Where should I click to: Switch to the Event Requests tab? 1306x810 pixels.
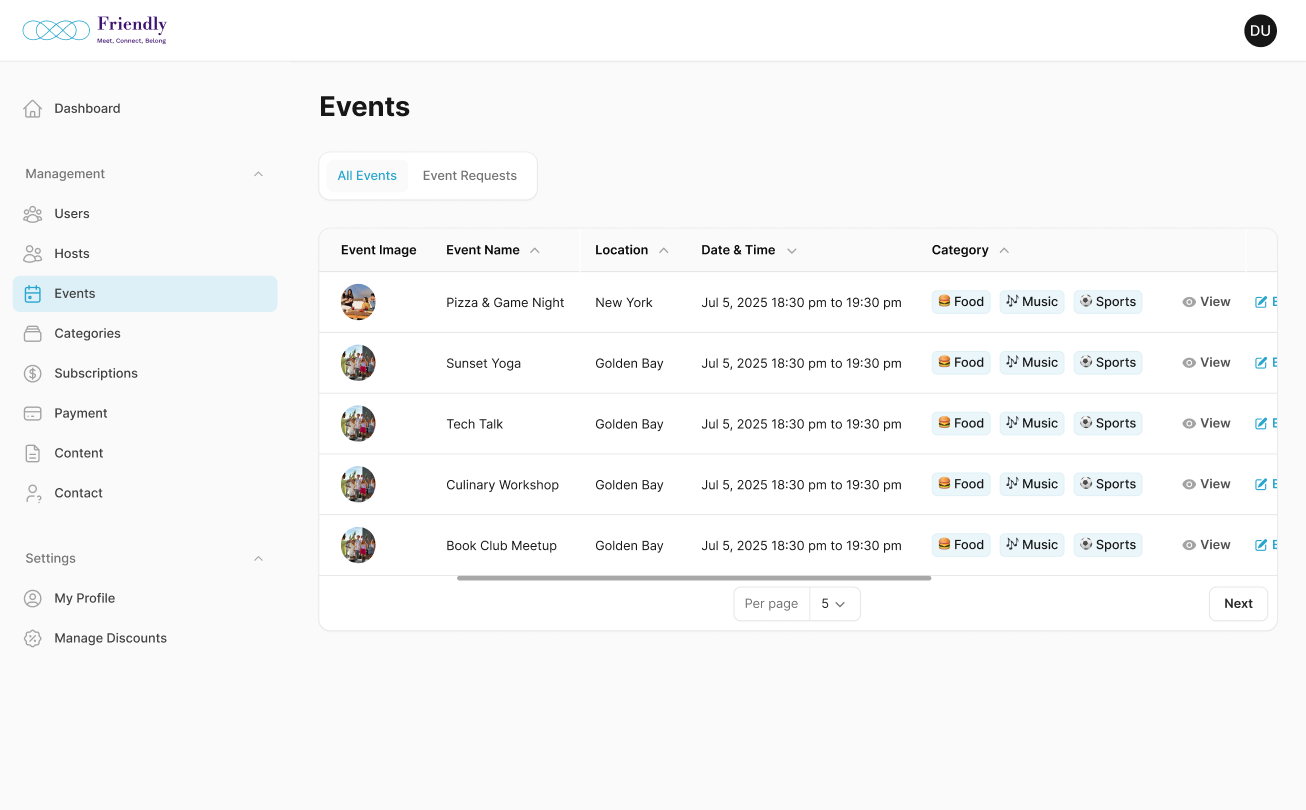pos(469,176)
